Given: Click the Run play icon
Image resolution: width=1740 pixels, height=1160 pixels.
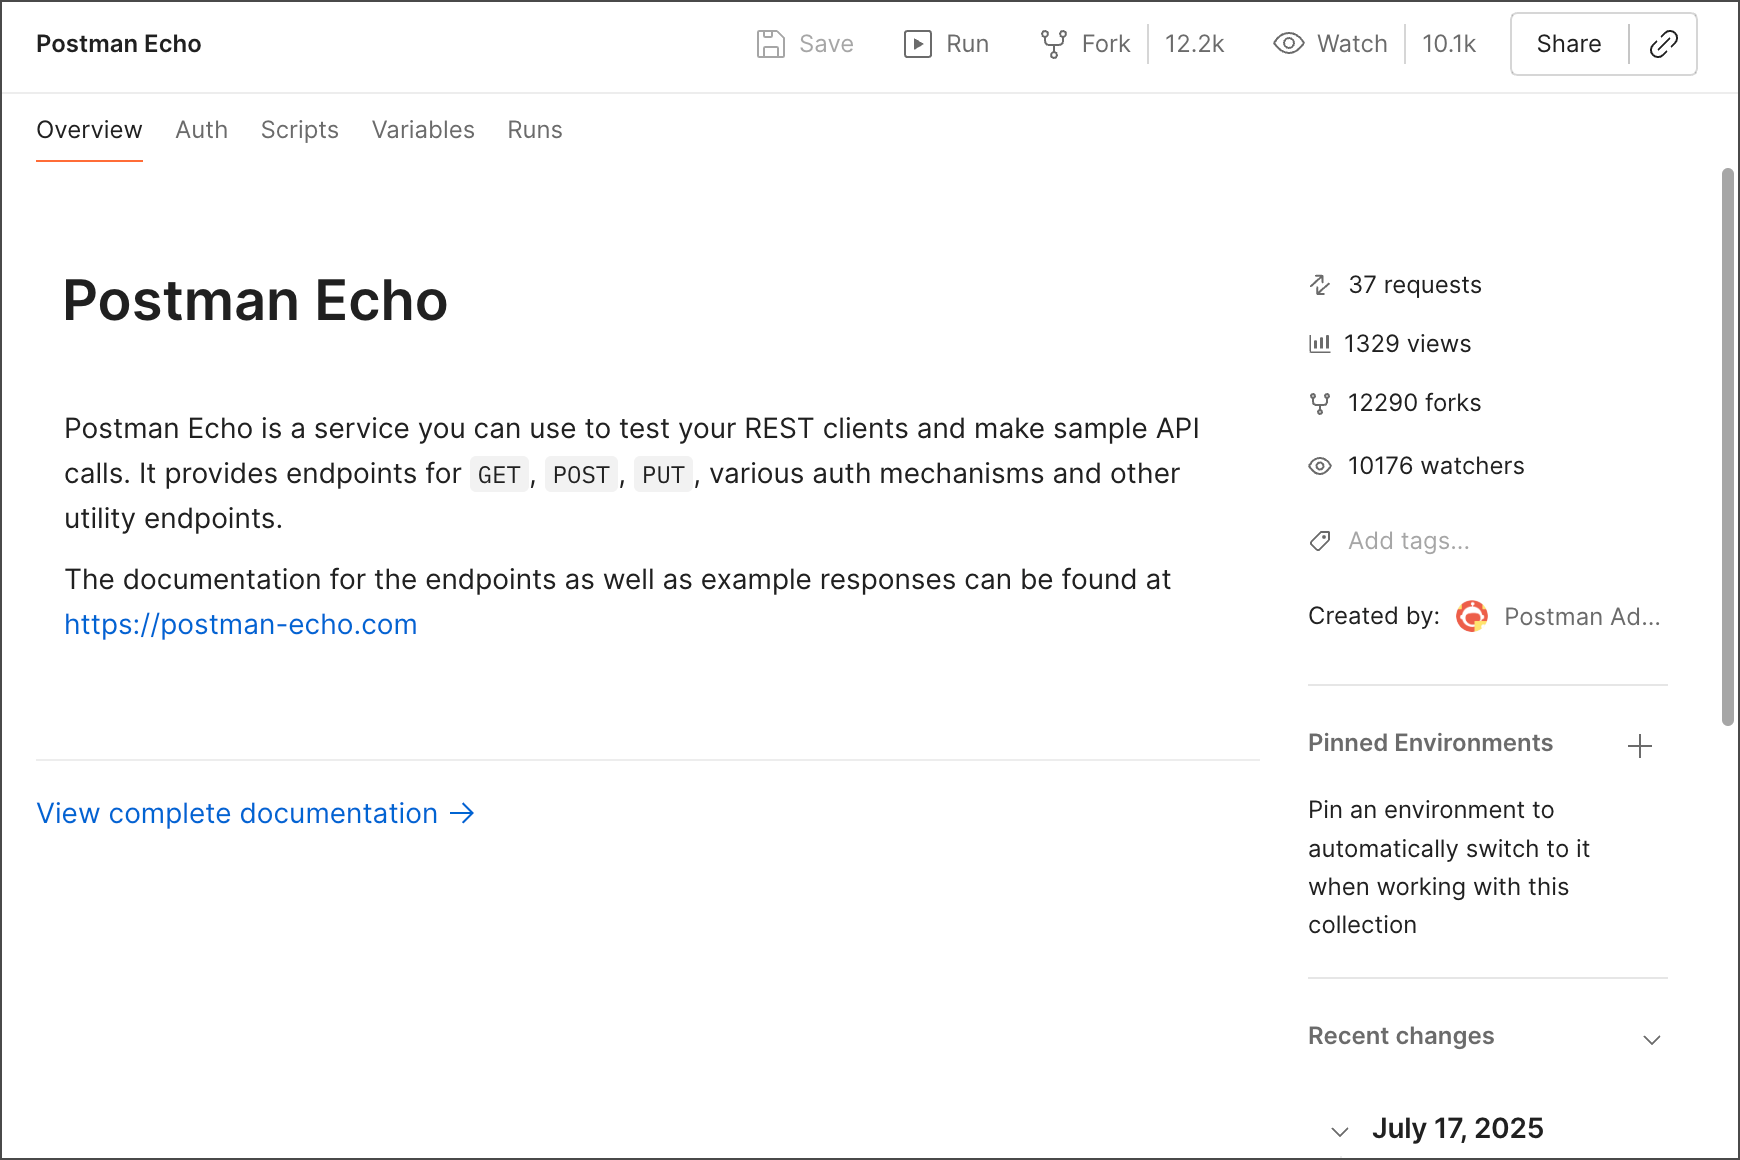Looking at the screenshot, I should (918, 44).
